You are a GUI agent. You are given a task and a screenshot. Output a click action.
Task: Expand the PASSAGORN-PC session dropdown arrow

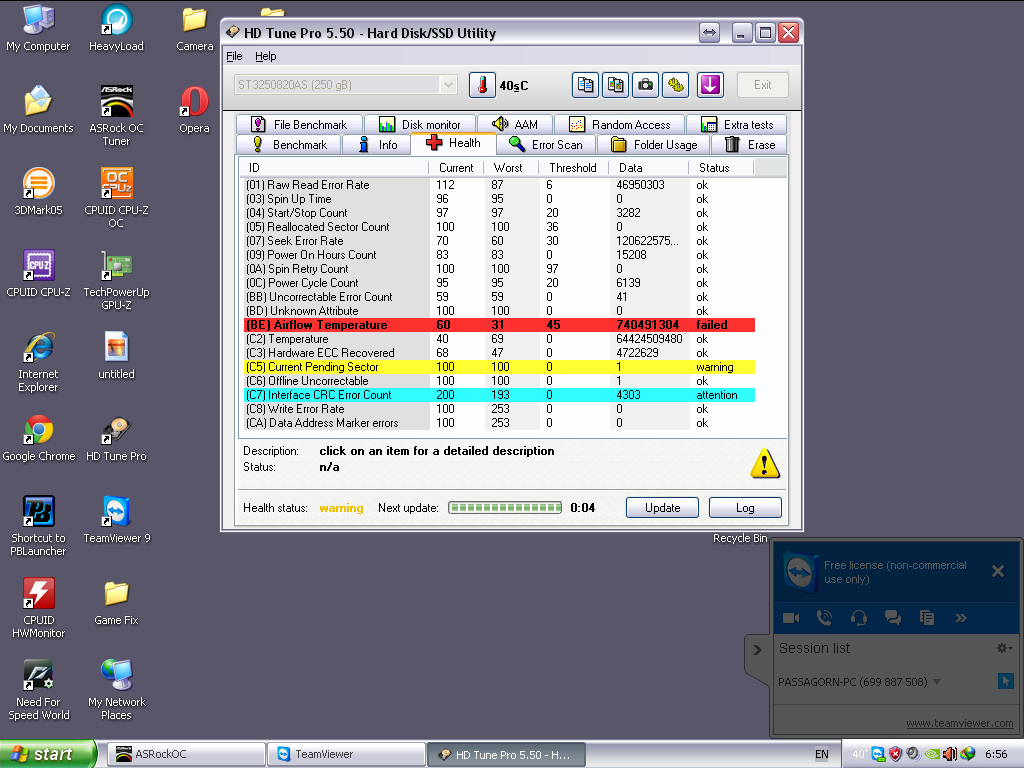937,682
